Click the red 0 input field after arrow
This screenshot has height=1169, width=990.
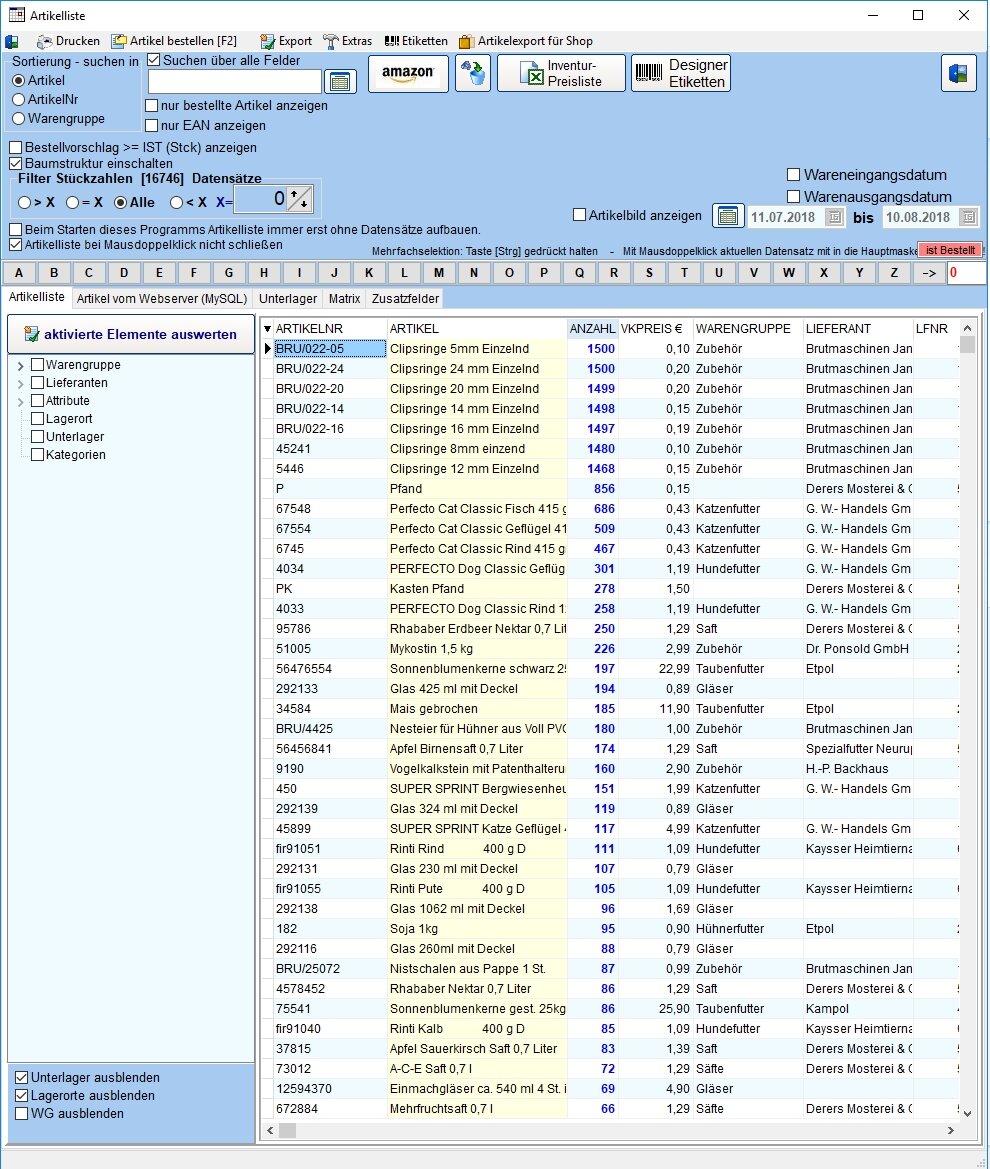click(x=967, y=273)
